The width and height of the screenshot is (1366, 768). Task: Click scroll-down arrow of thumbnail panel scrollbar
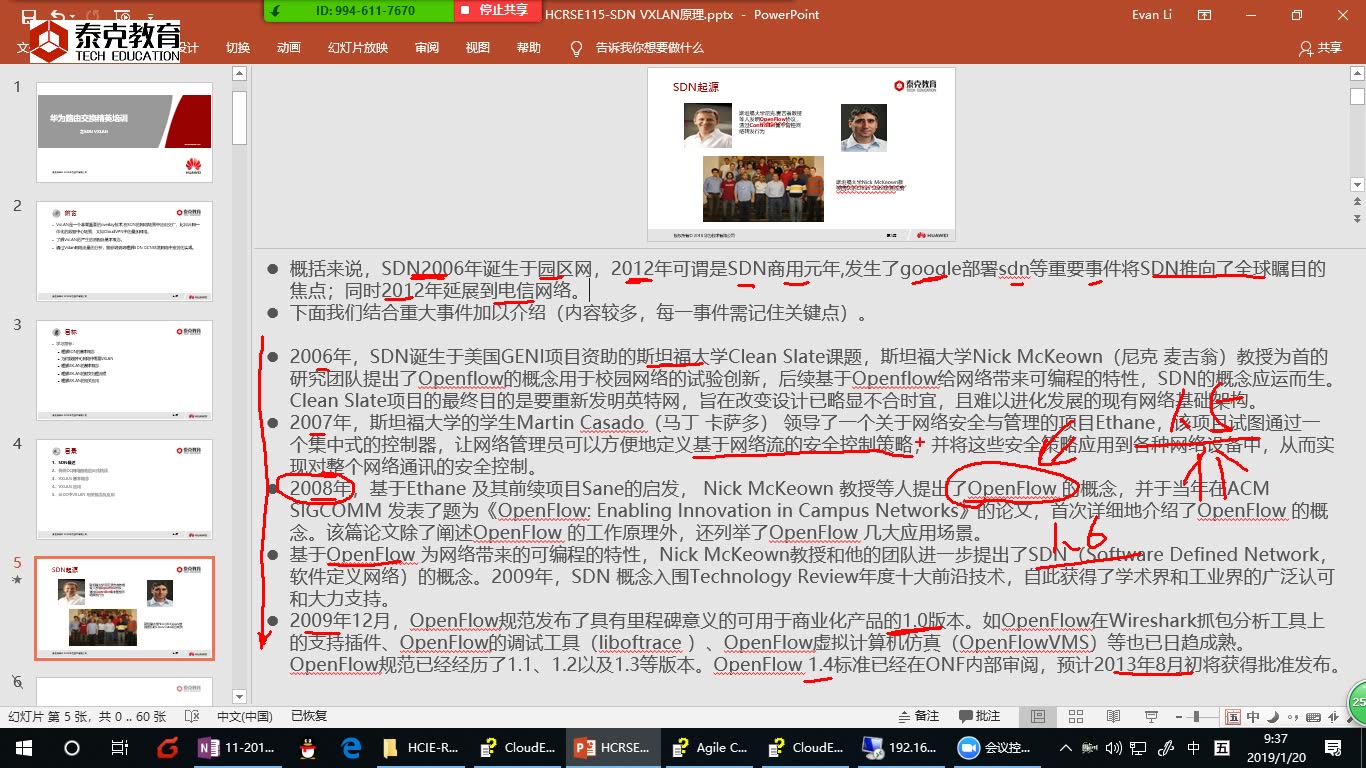tap(239, 696)
